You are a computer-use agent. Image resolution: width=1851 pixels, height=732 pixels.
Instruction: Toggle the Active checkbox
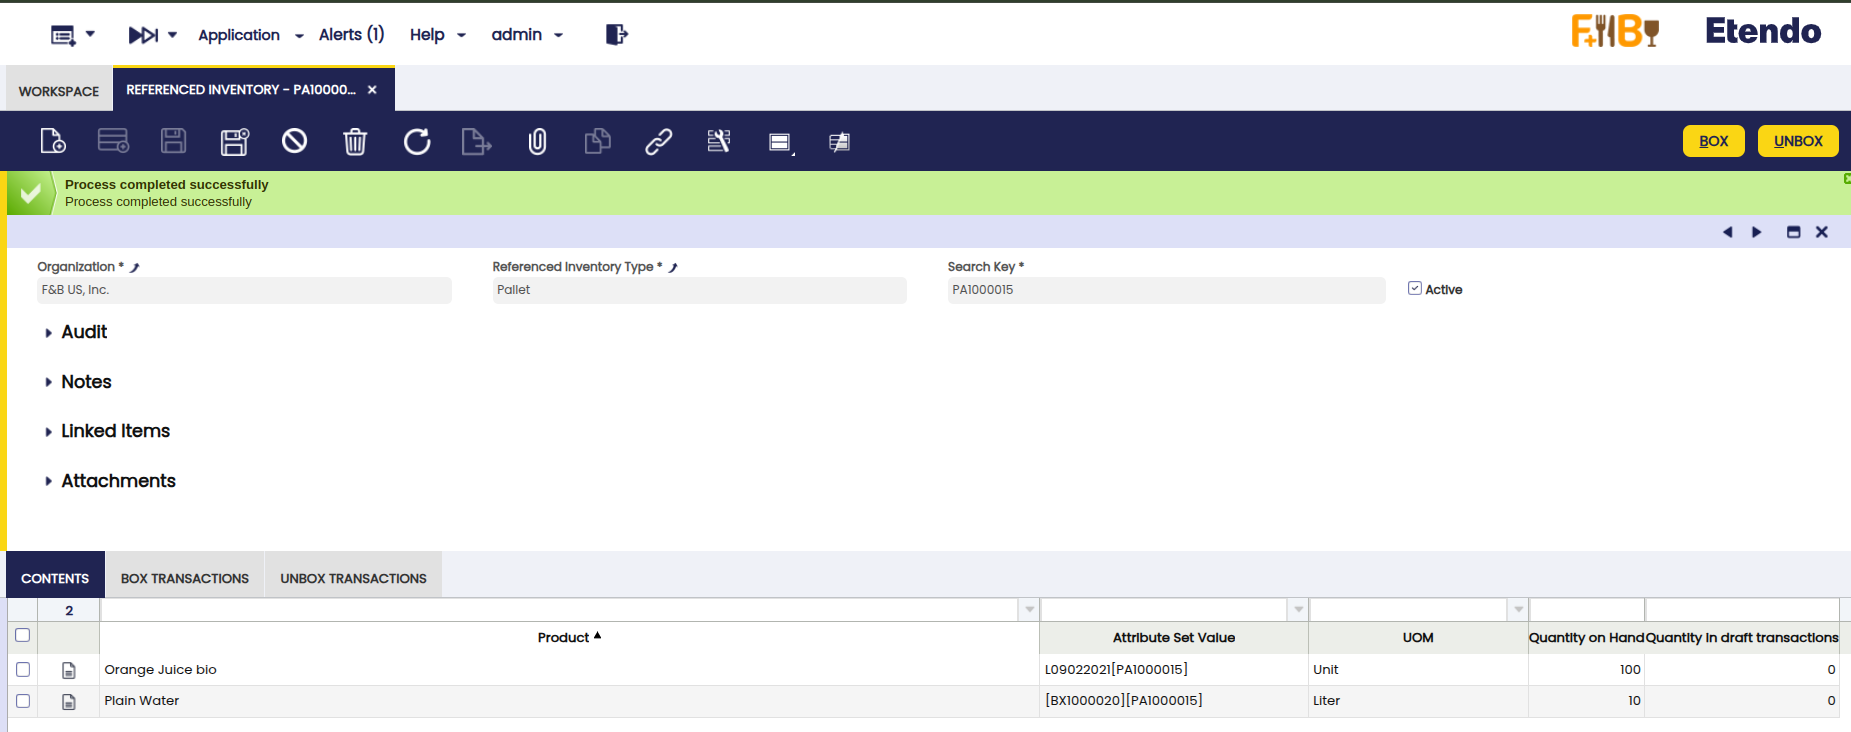pyautogui.click(x=1414, y=288)
